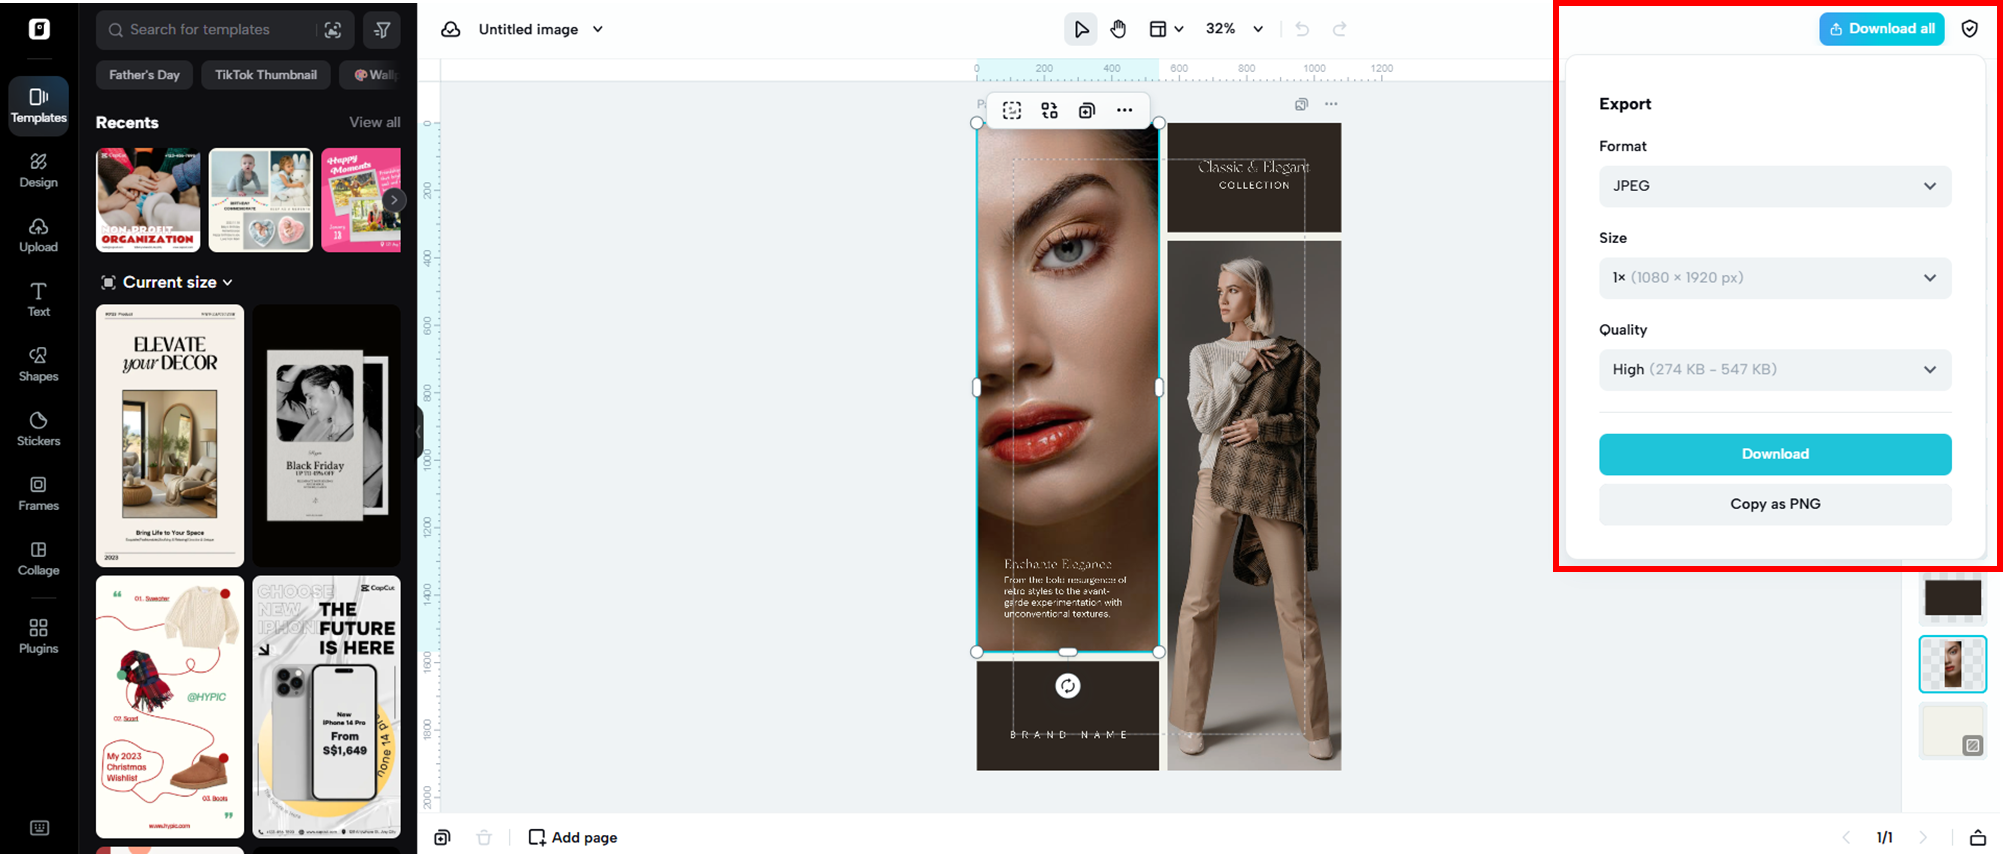Open the layout options dropdown

point(1165,29)
